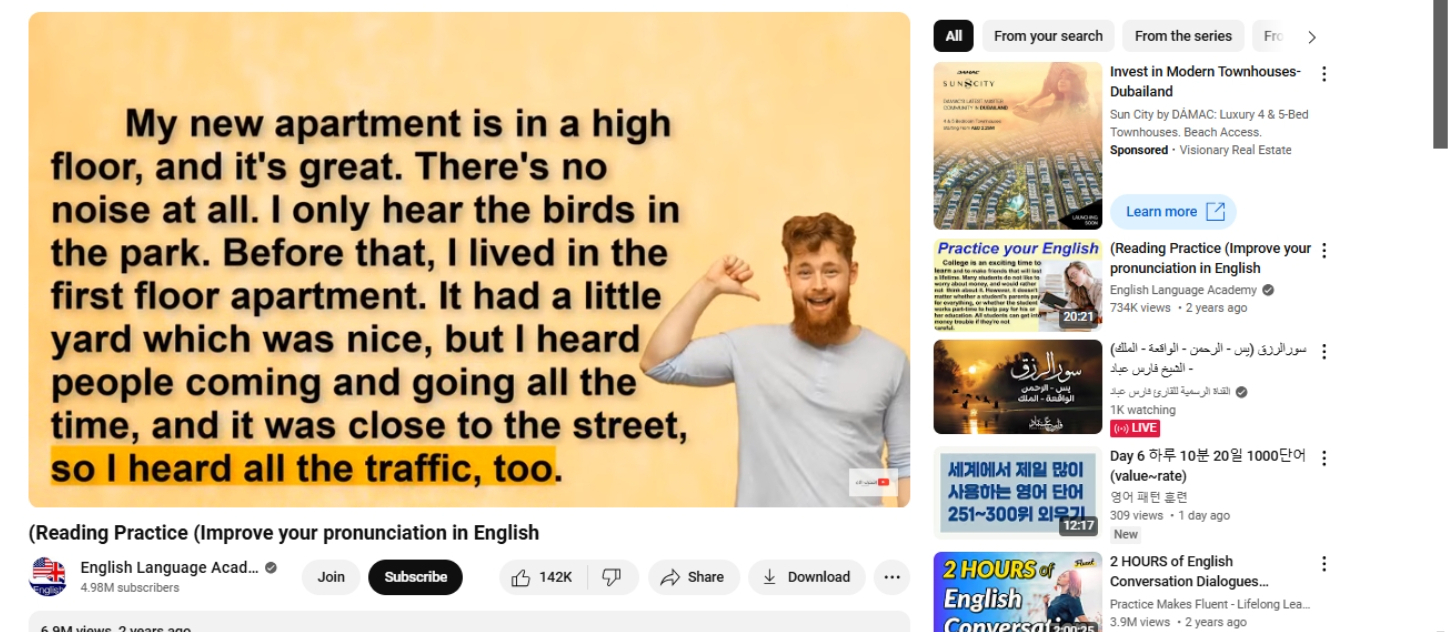Screen dimensions: 1449x632
Task: Open options menu for Day 6 Korean video
Action: pyautogui.click(x=1324, y=458)
